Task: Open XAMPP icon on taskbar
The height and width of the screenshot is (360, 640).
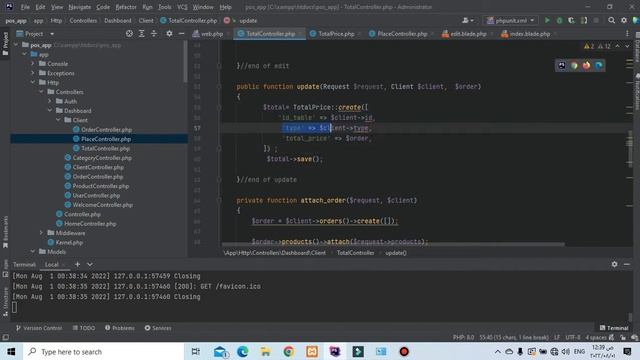Action: (x=312, y=351)
